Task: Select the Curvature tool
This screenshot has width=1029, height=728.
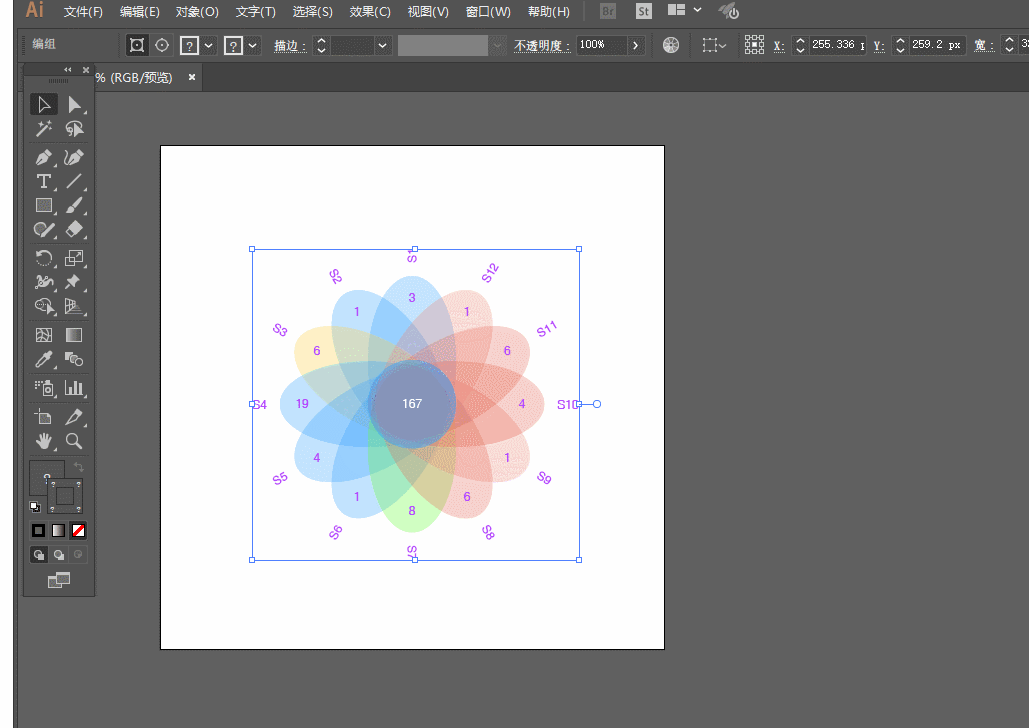Action: coord(74,158)
